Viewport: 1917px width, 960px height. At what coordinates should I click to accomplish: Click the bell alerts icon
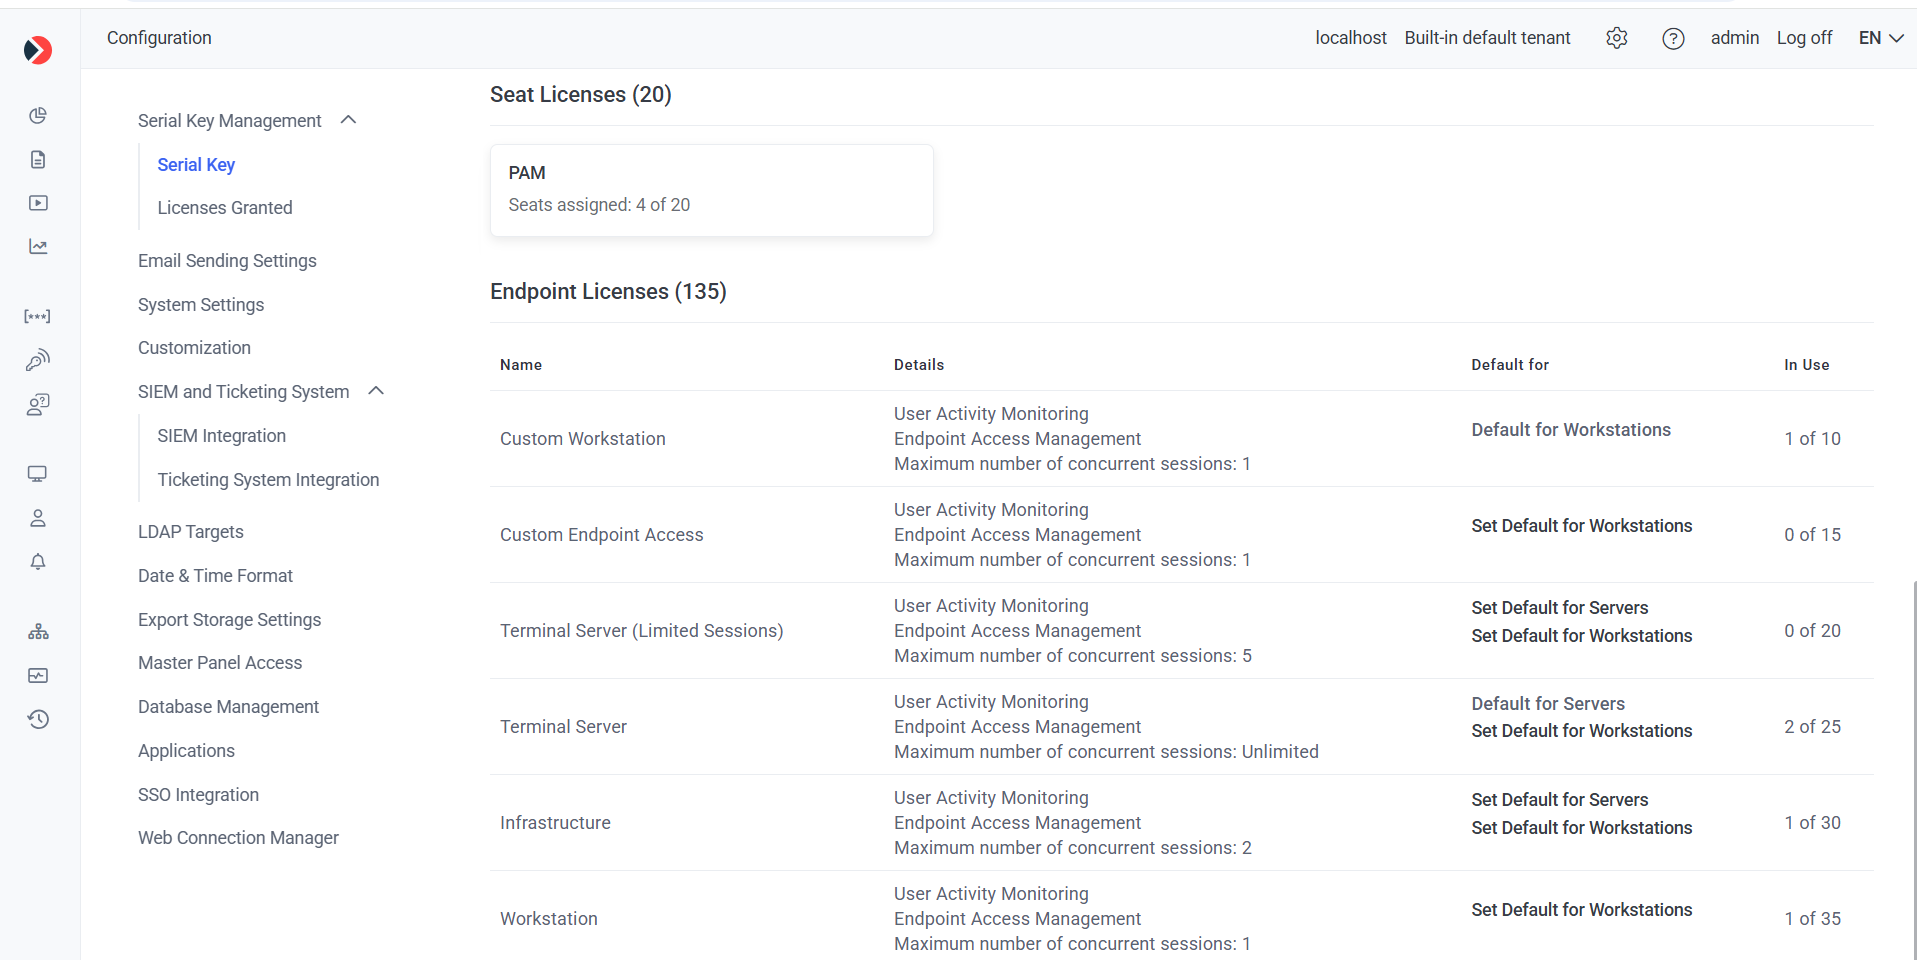pyautogui.click(x=38, y=562)
